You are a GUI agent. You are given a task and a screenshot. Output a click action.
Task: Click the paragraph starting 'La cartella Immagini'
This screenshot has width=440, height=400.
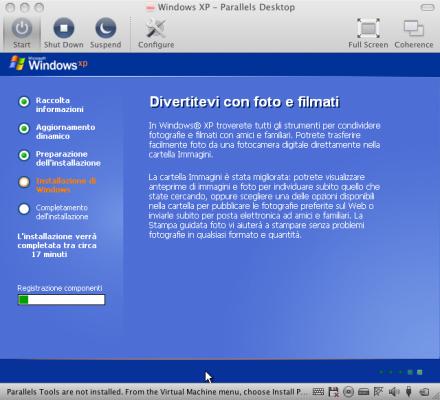pos(264,206)
